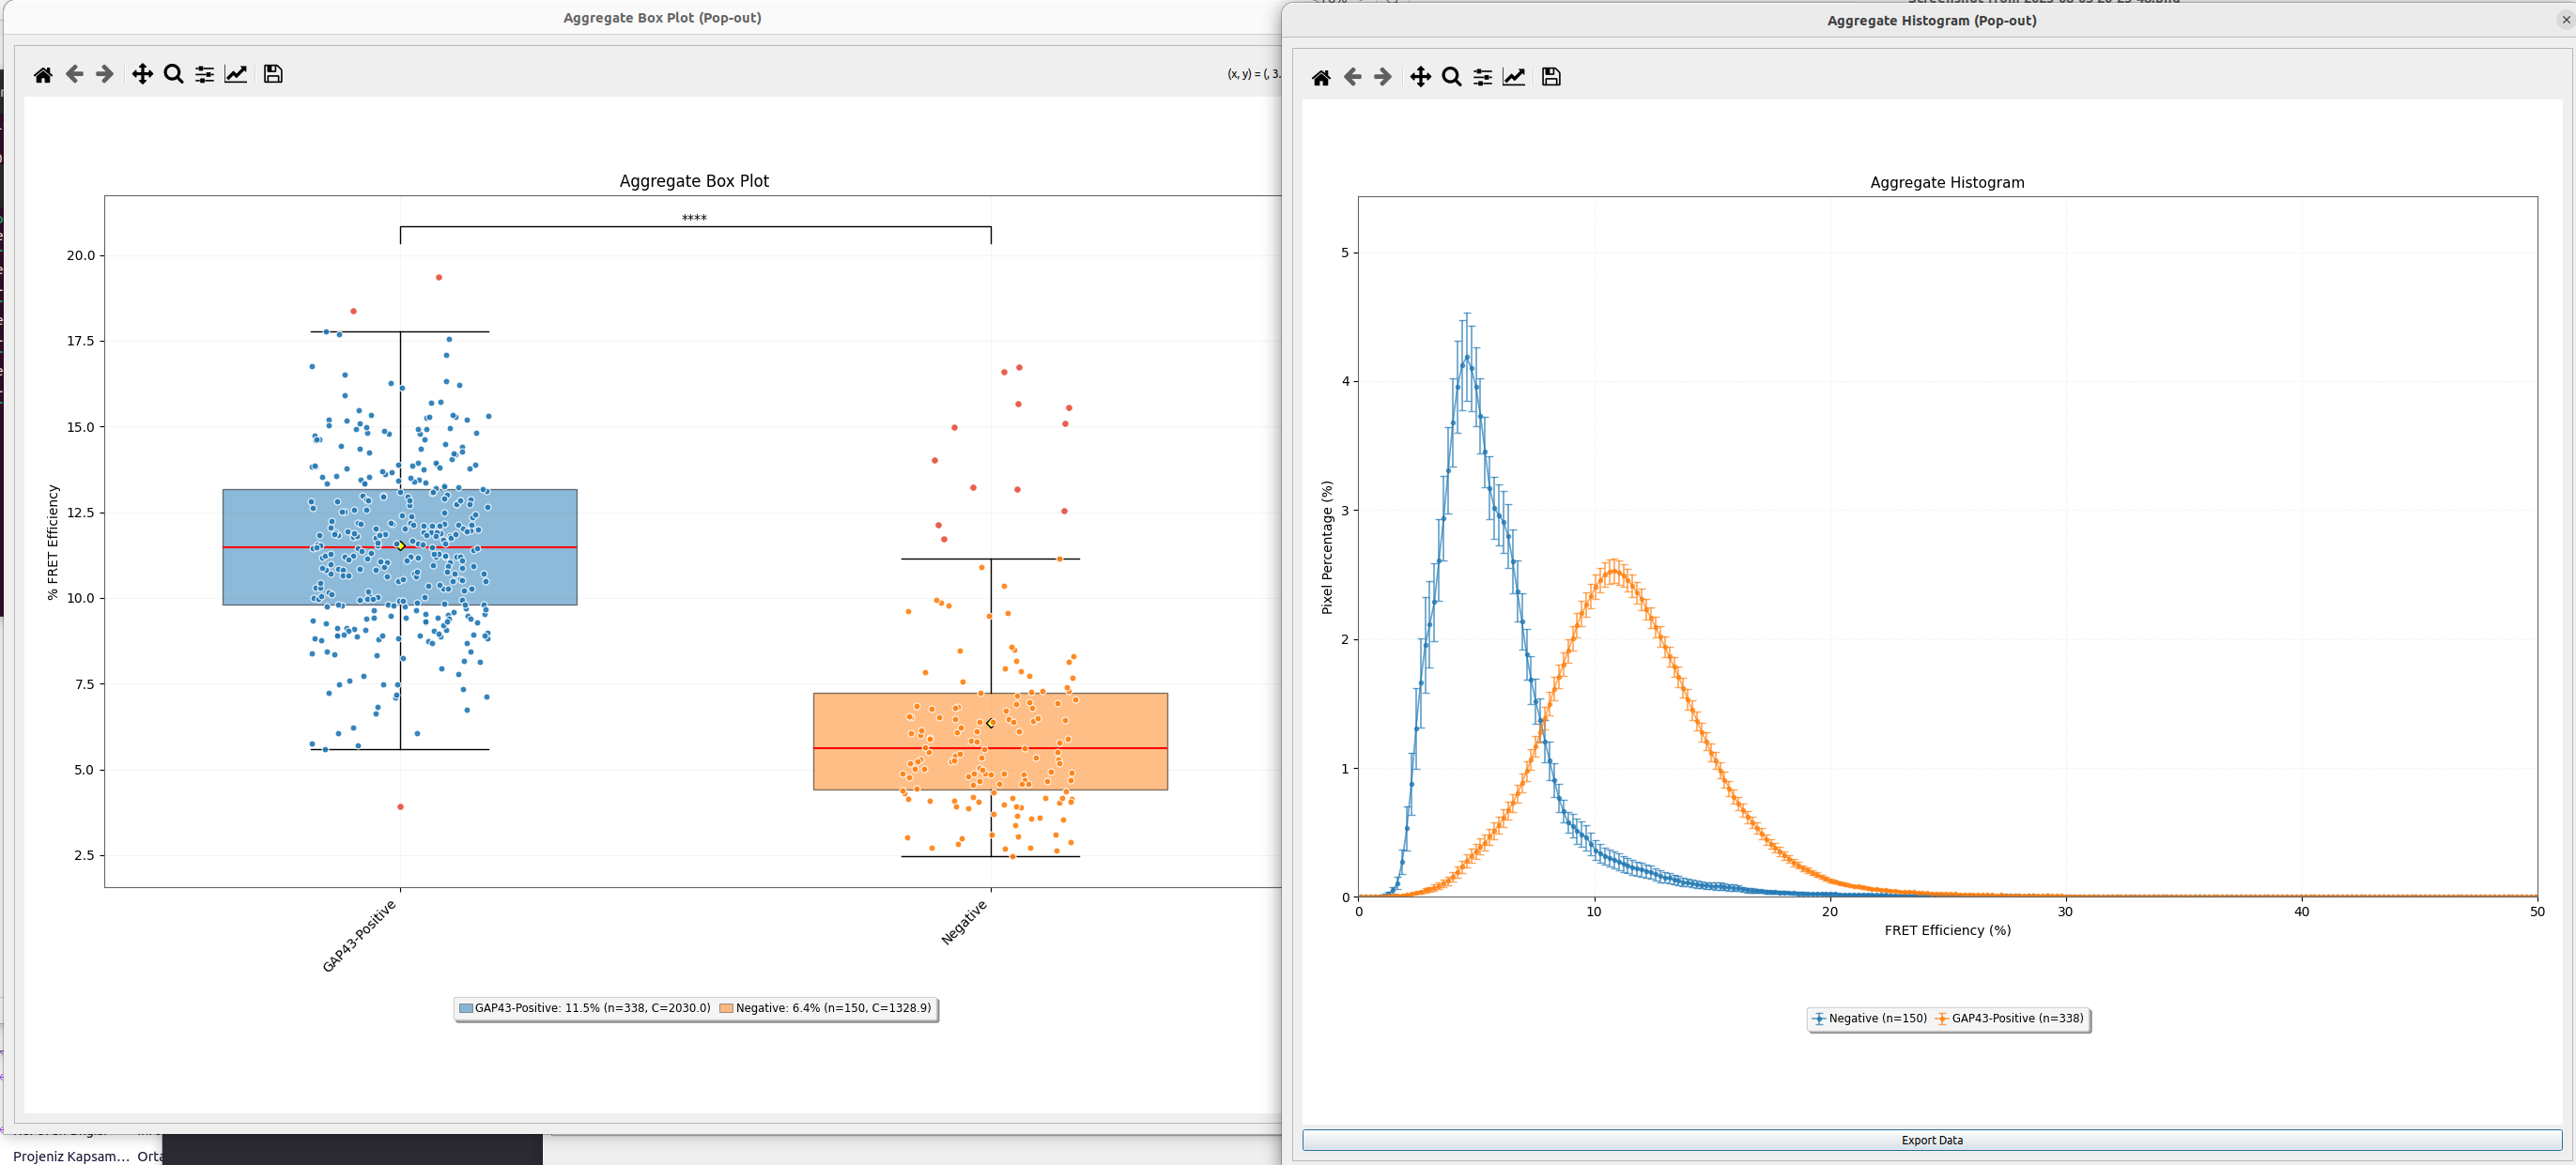Click the % FRET Efficiency y-axis label
2576x1165 pixels.
point(53,542)
